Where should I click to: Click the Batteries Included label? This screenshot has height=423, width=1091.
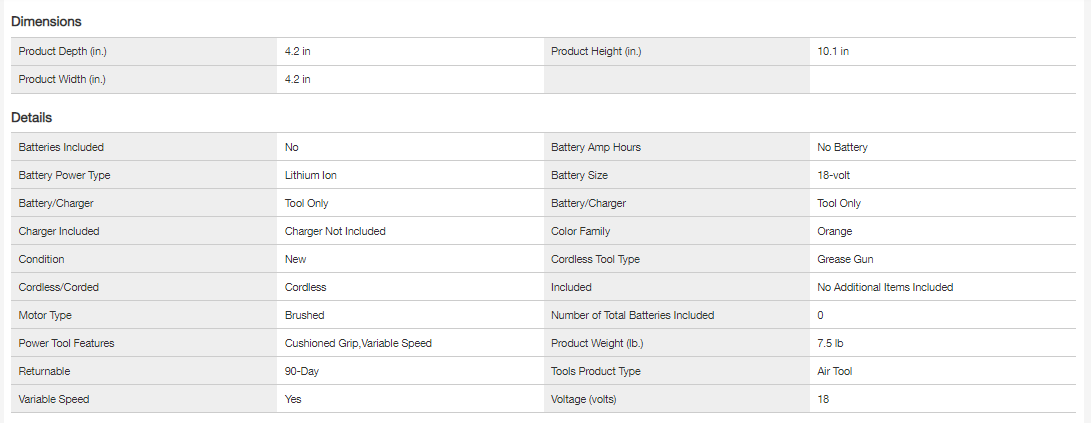(61, 147)
